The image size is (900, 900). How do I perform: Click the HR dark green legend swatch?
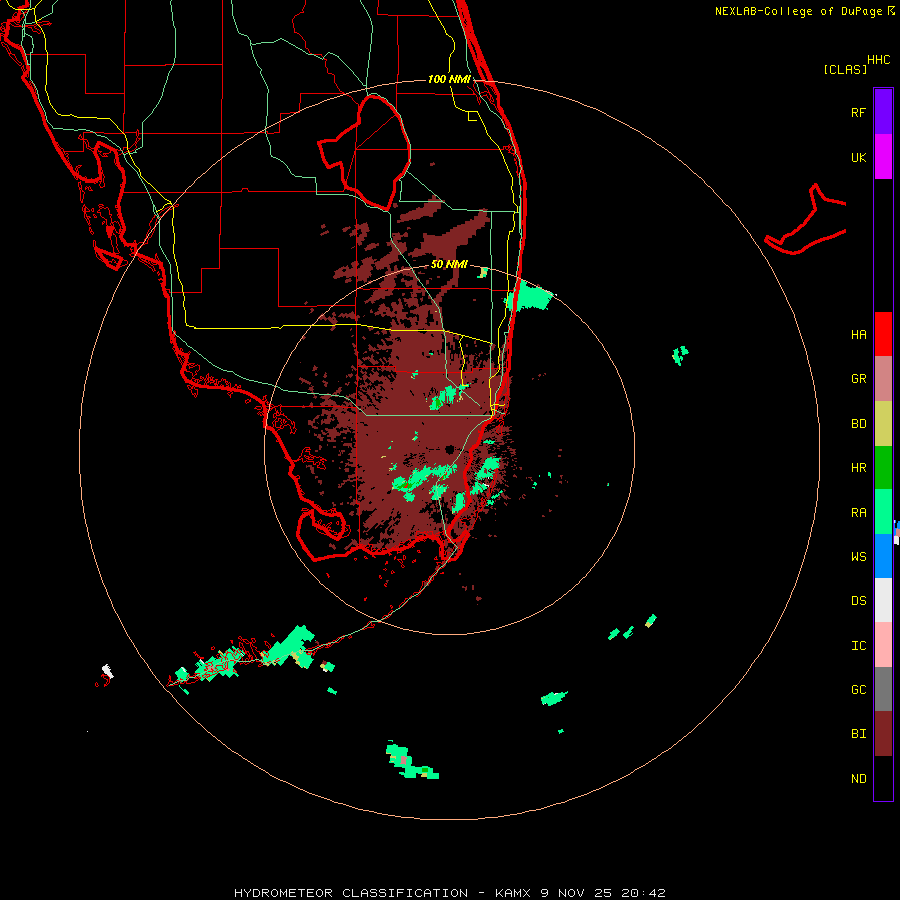(x=883, y=468)
